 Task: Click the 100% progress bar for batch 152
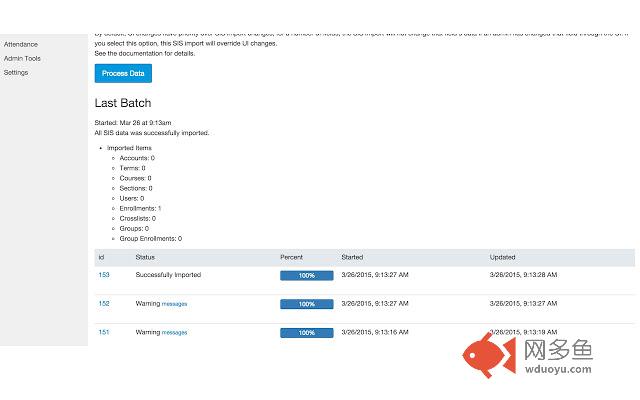coord(306,304)
